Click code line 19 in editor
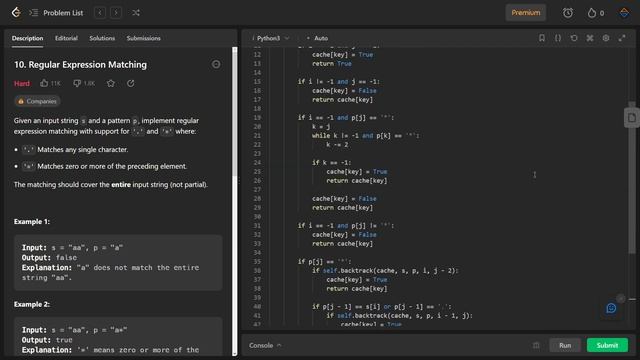 (346, 118)
